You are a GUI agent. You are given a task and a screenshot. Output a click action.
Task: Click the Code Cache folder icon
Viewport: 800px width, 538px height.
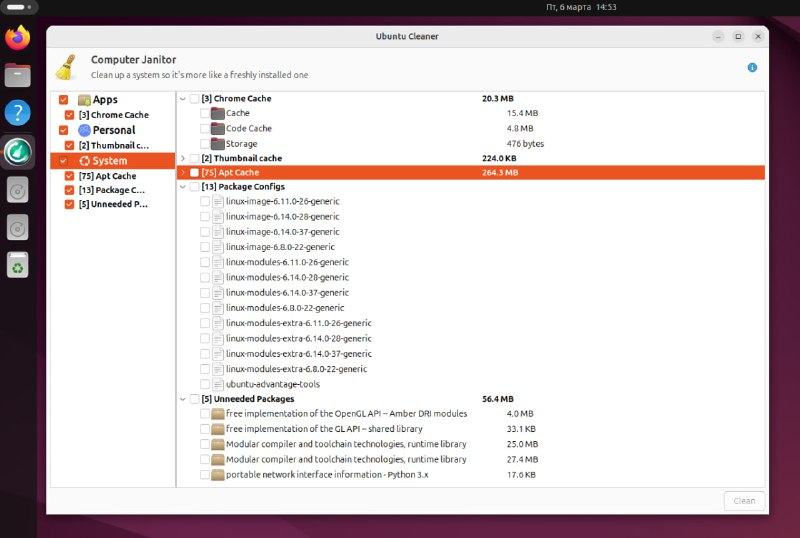coord(218,128)
